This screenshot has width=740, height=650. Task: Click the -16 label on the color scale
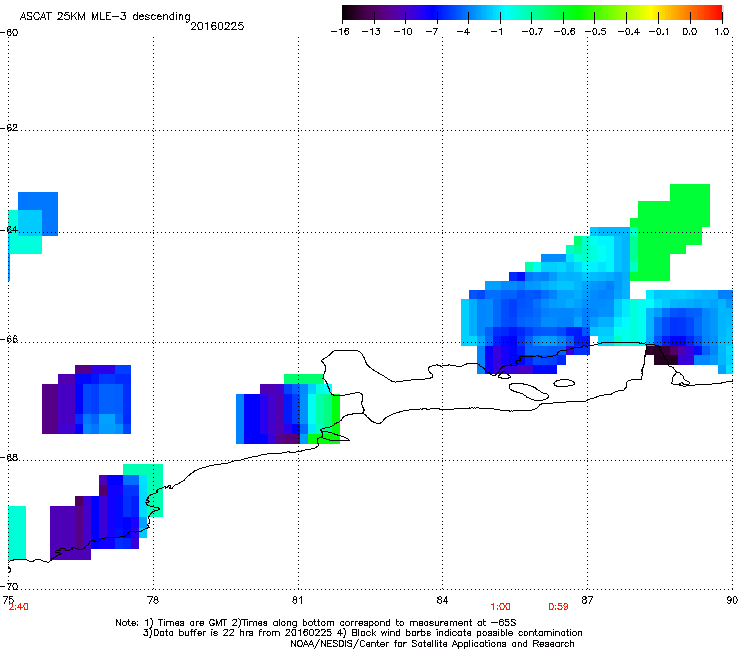tap(340, 32)
